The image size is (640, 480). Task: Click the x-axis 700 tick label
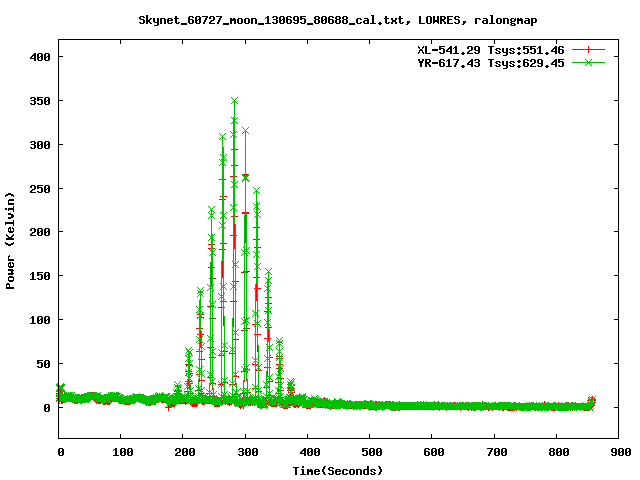(496, 452)
